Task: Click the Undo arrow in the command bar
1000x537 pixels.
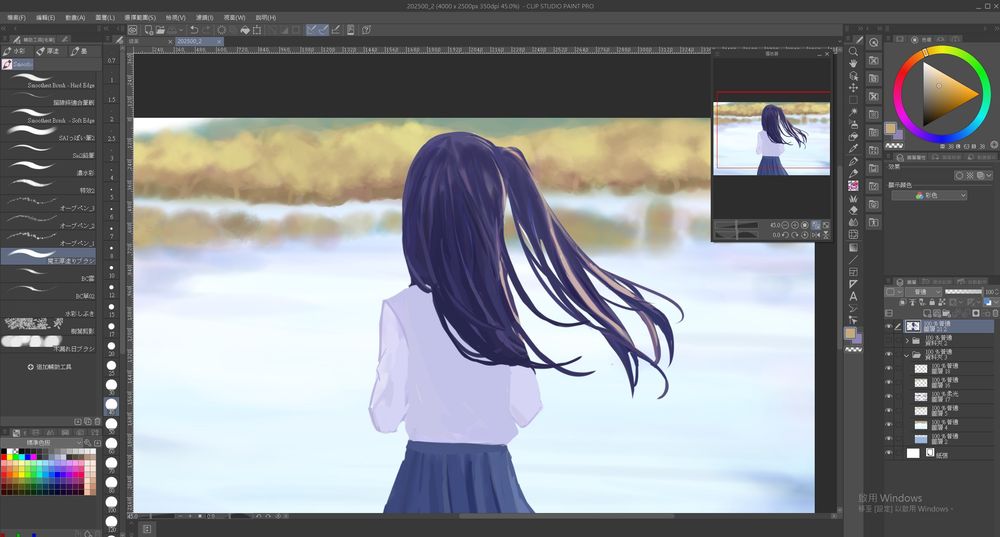Action: (193, 30)
